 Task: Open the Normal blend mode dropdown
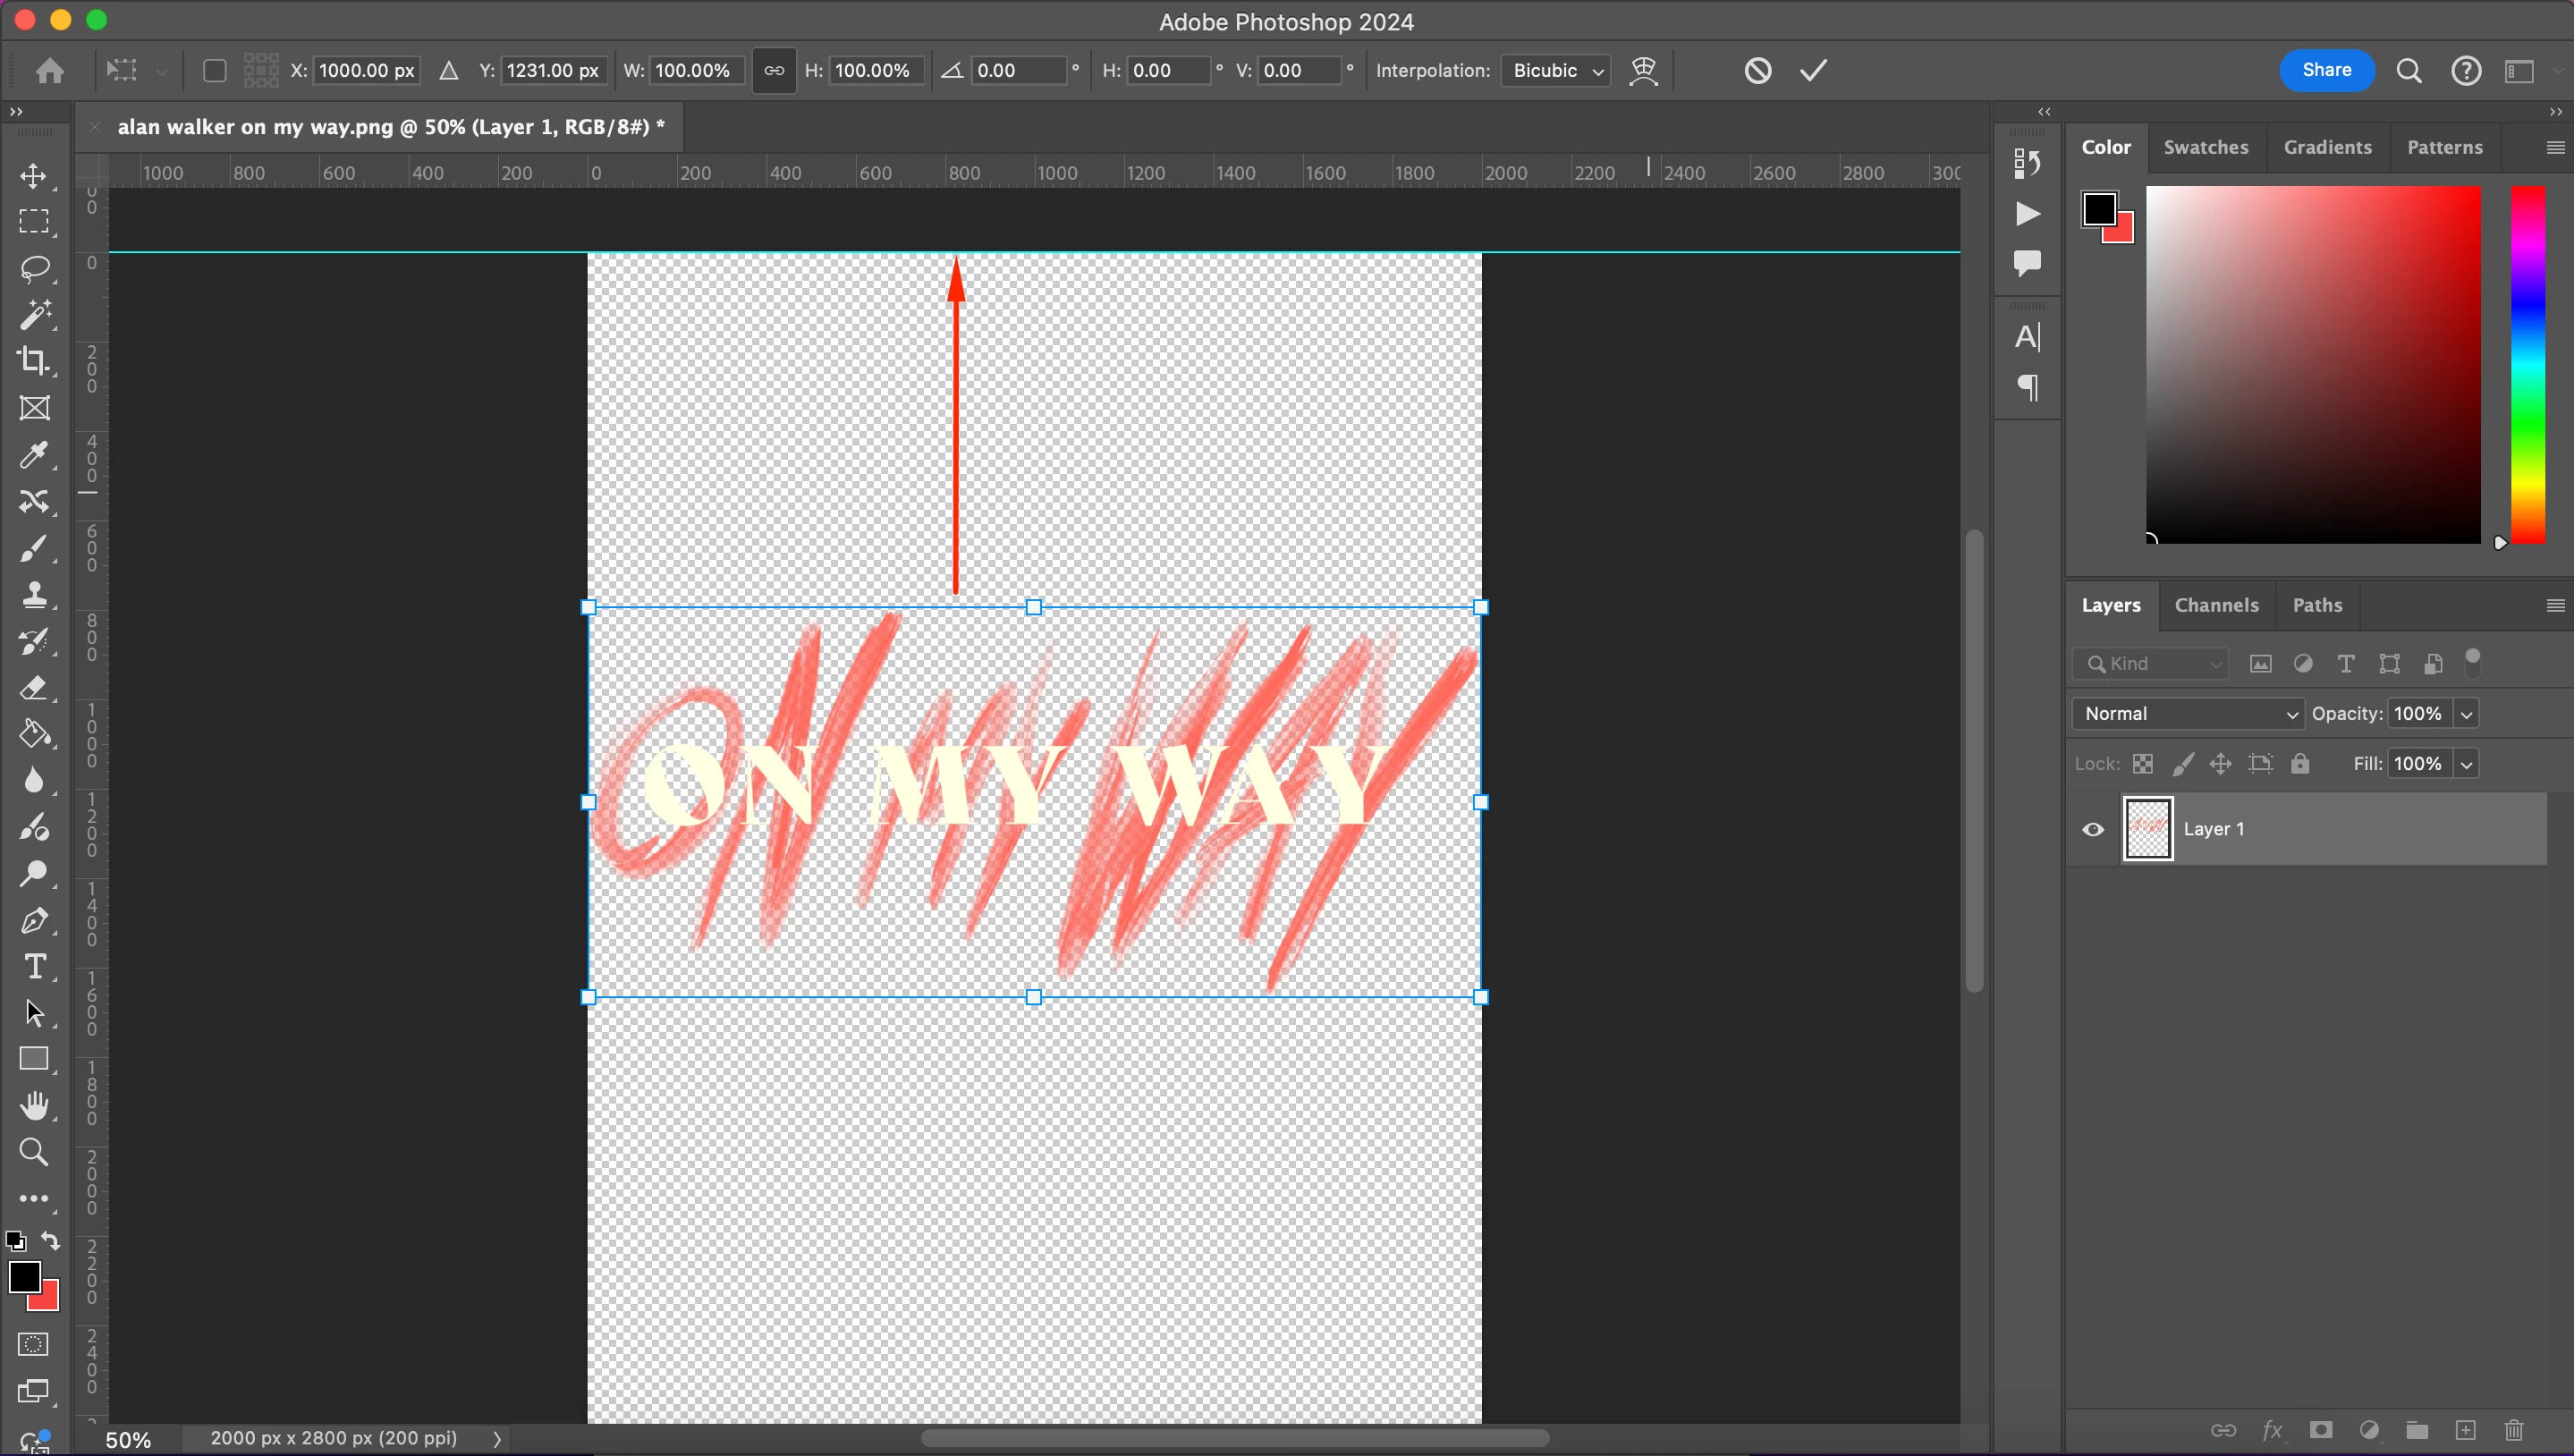[2189, 713]
